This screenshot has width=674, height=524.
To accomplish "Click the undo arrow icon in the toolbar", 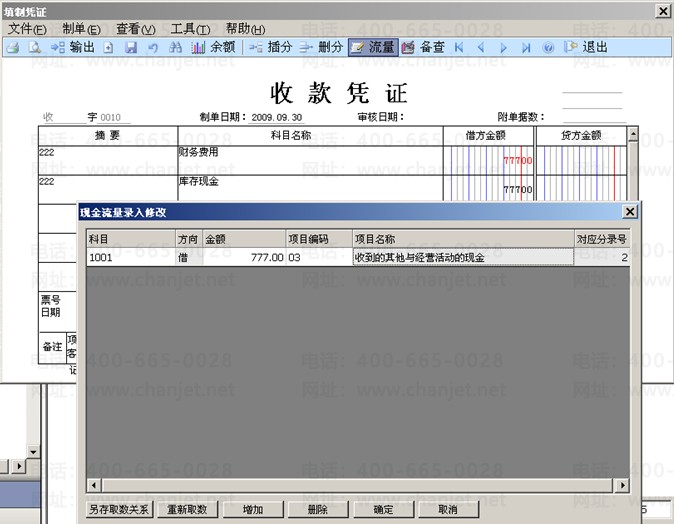I will pos(153,48).
